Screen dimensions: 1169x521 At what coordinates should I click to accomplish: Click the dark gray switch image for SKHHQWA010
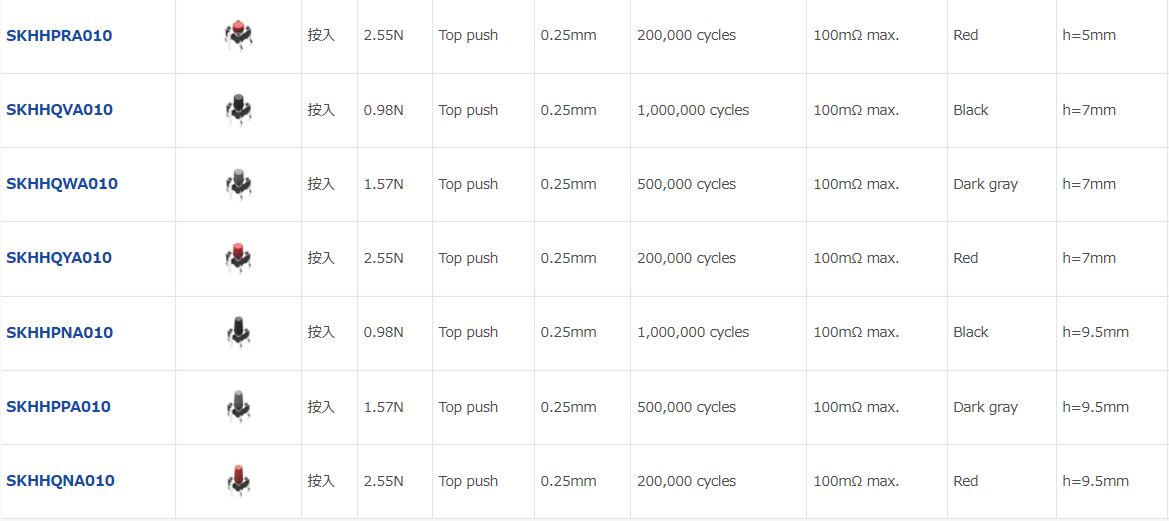[x=238, y=183]
